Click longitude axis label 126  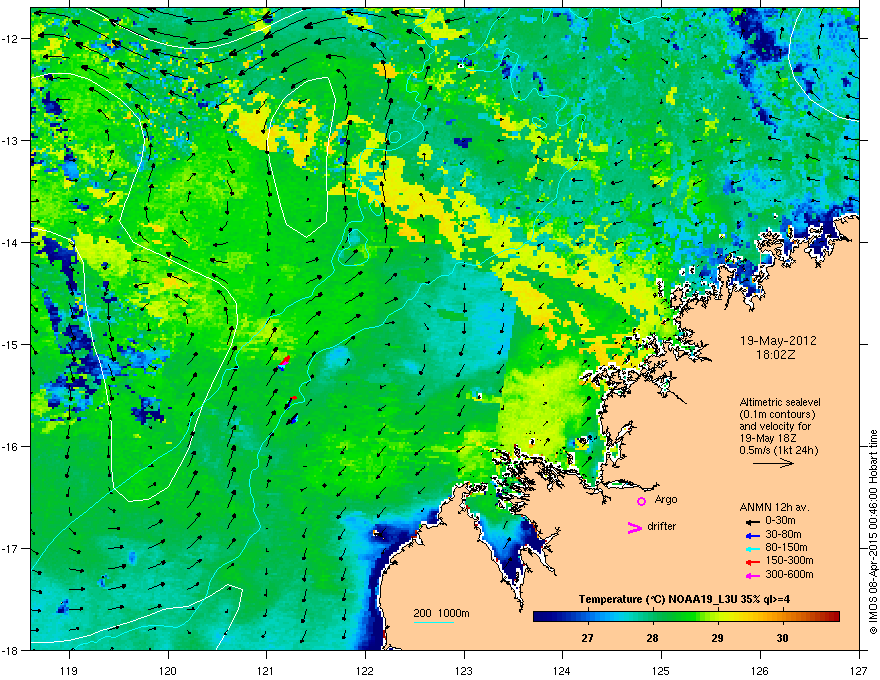click(760, 670)
